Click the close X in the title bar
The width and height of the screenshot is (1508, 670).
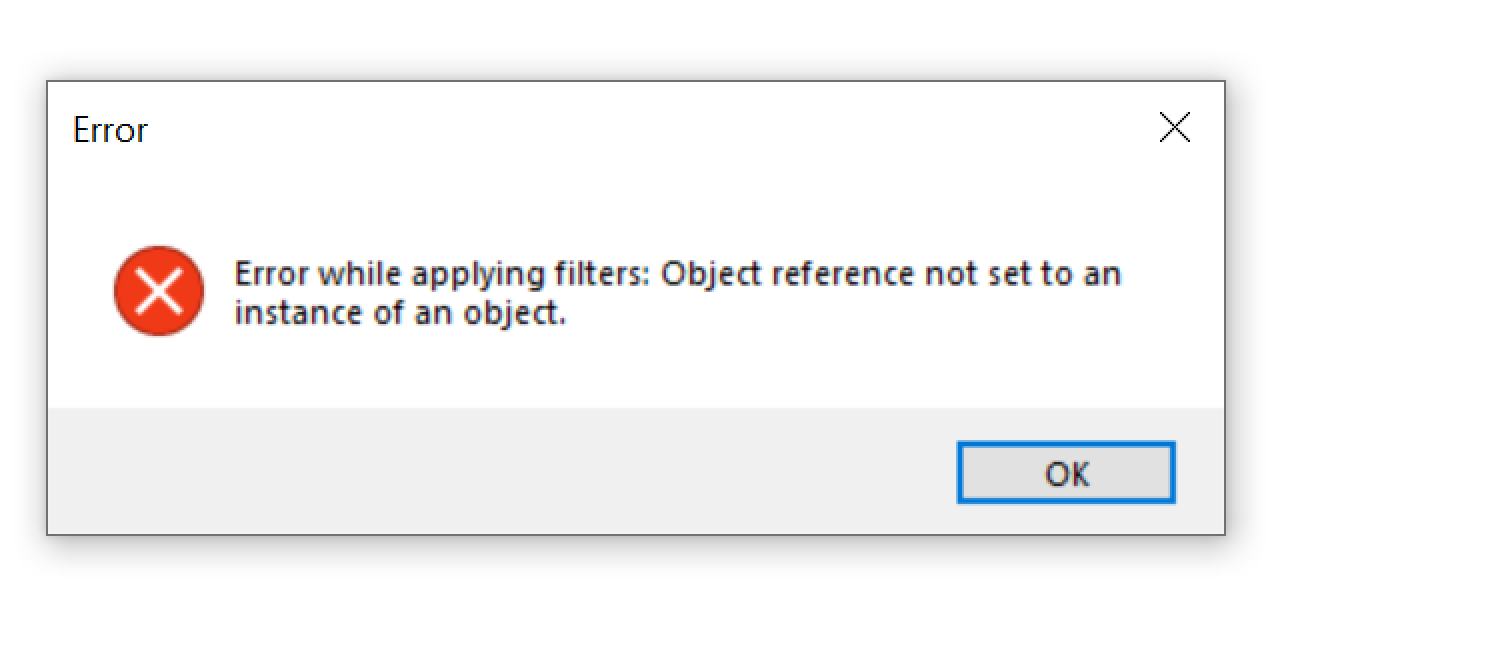(x=1174, y=127)
